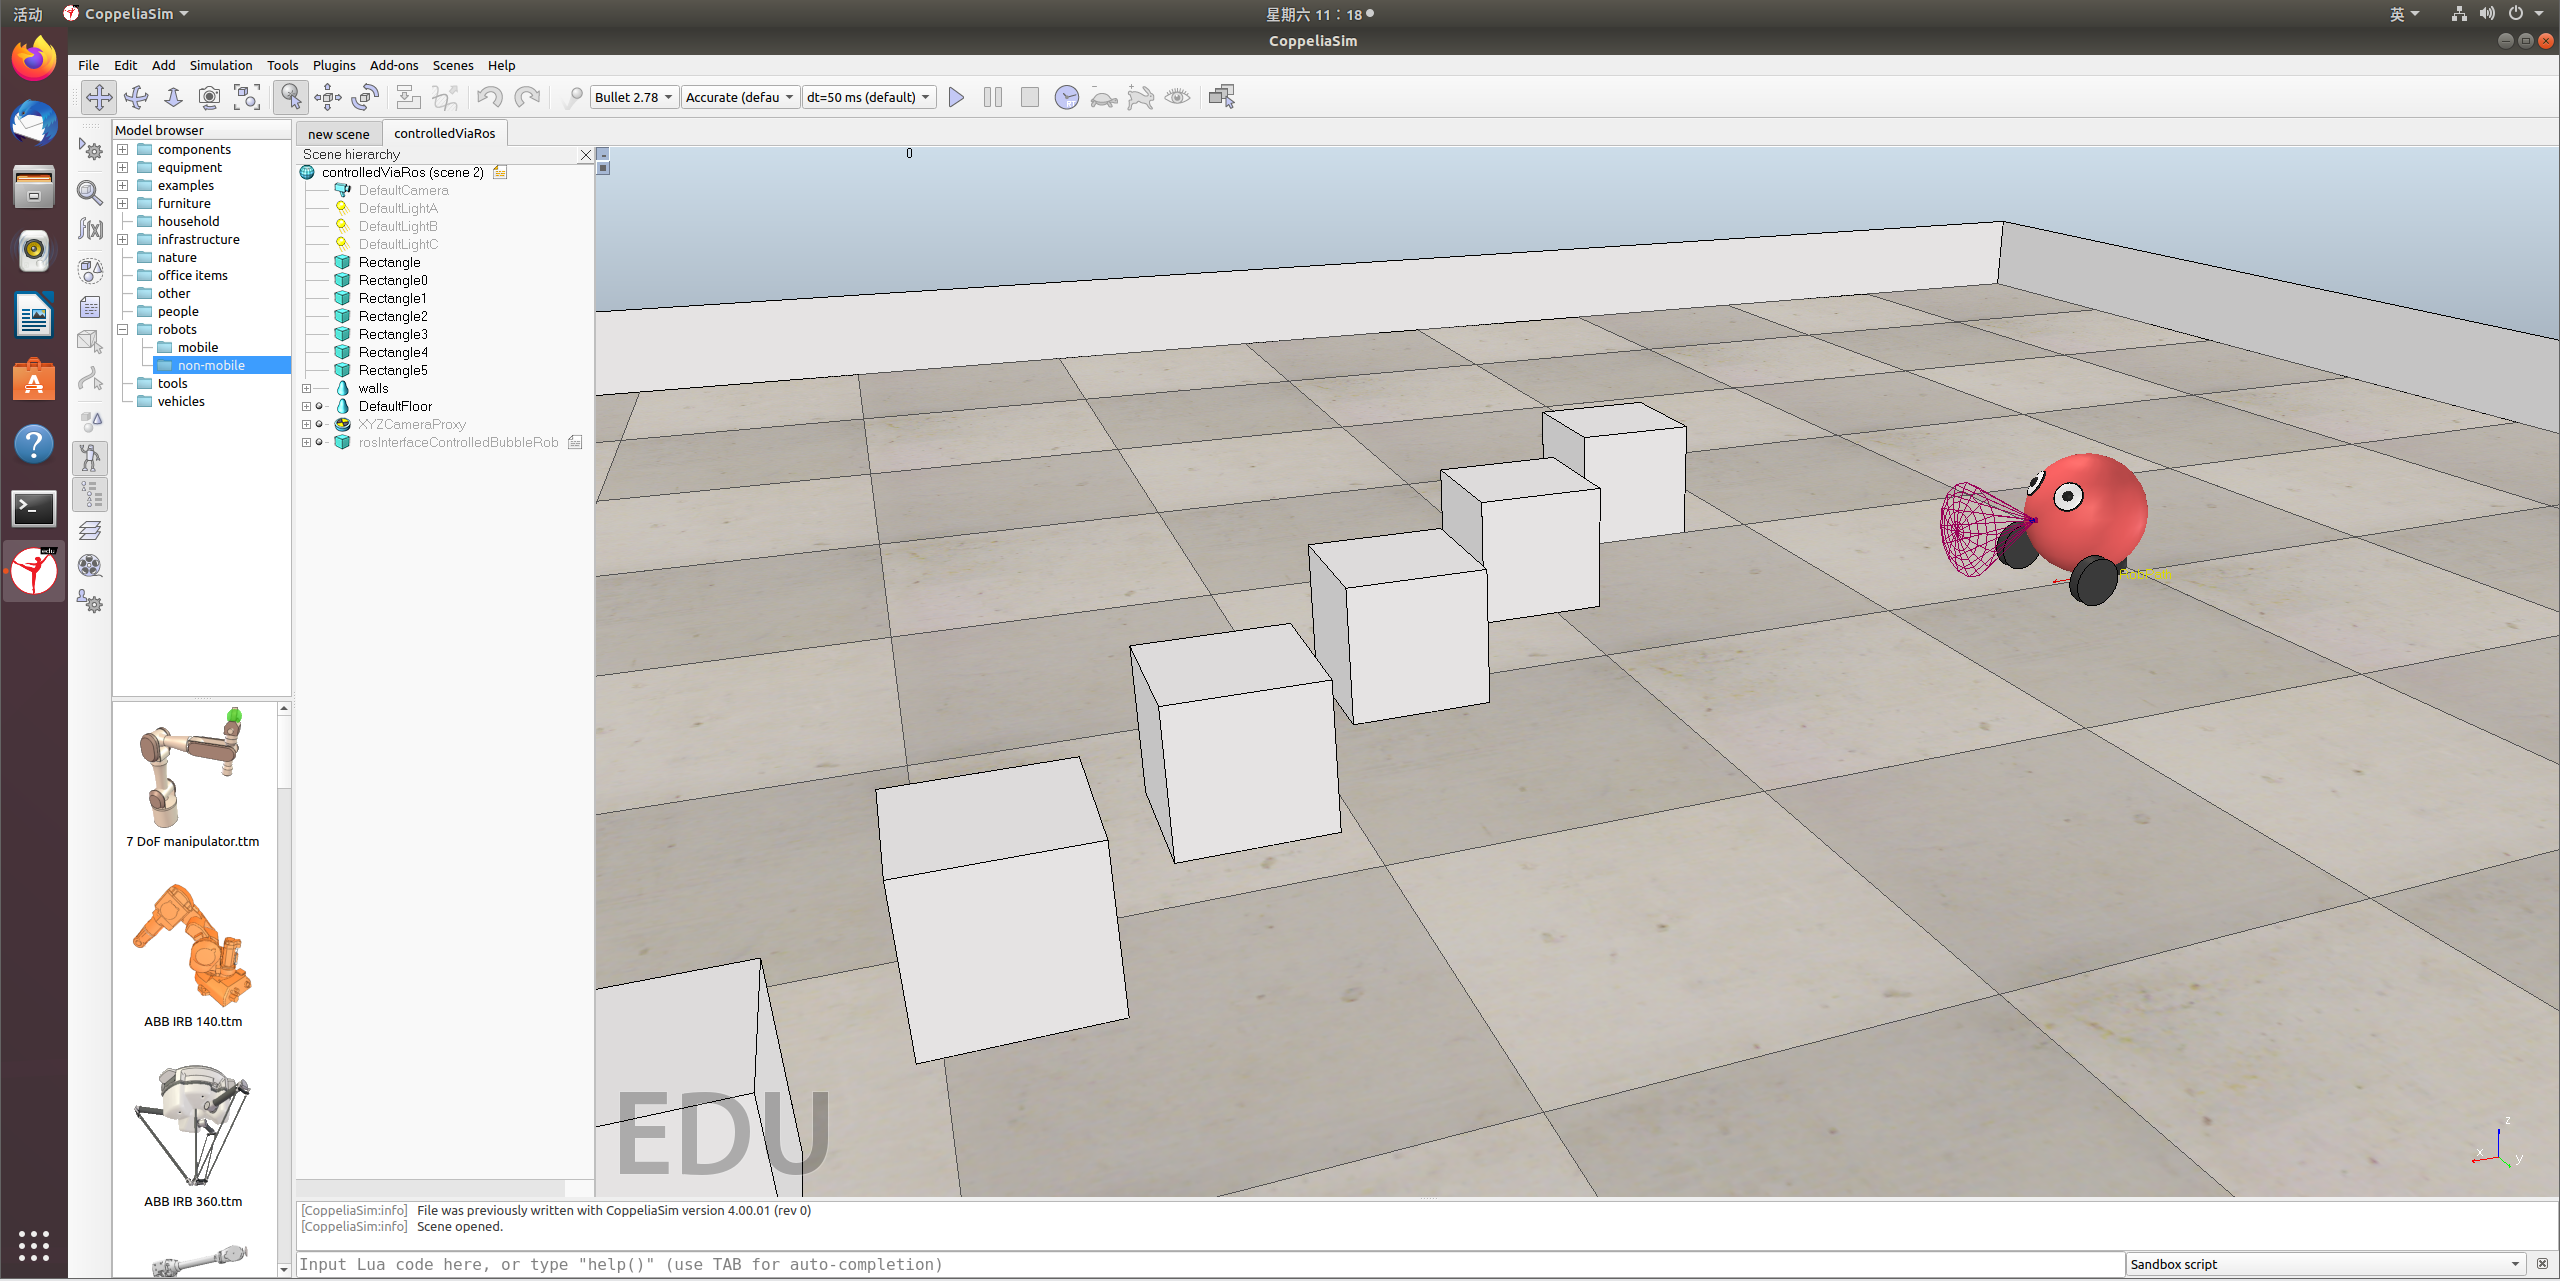Screen dimensions: 2560x1281
Task: Select the mobile folder under robots
Action: (197, 348)
